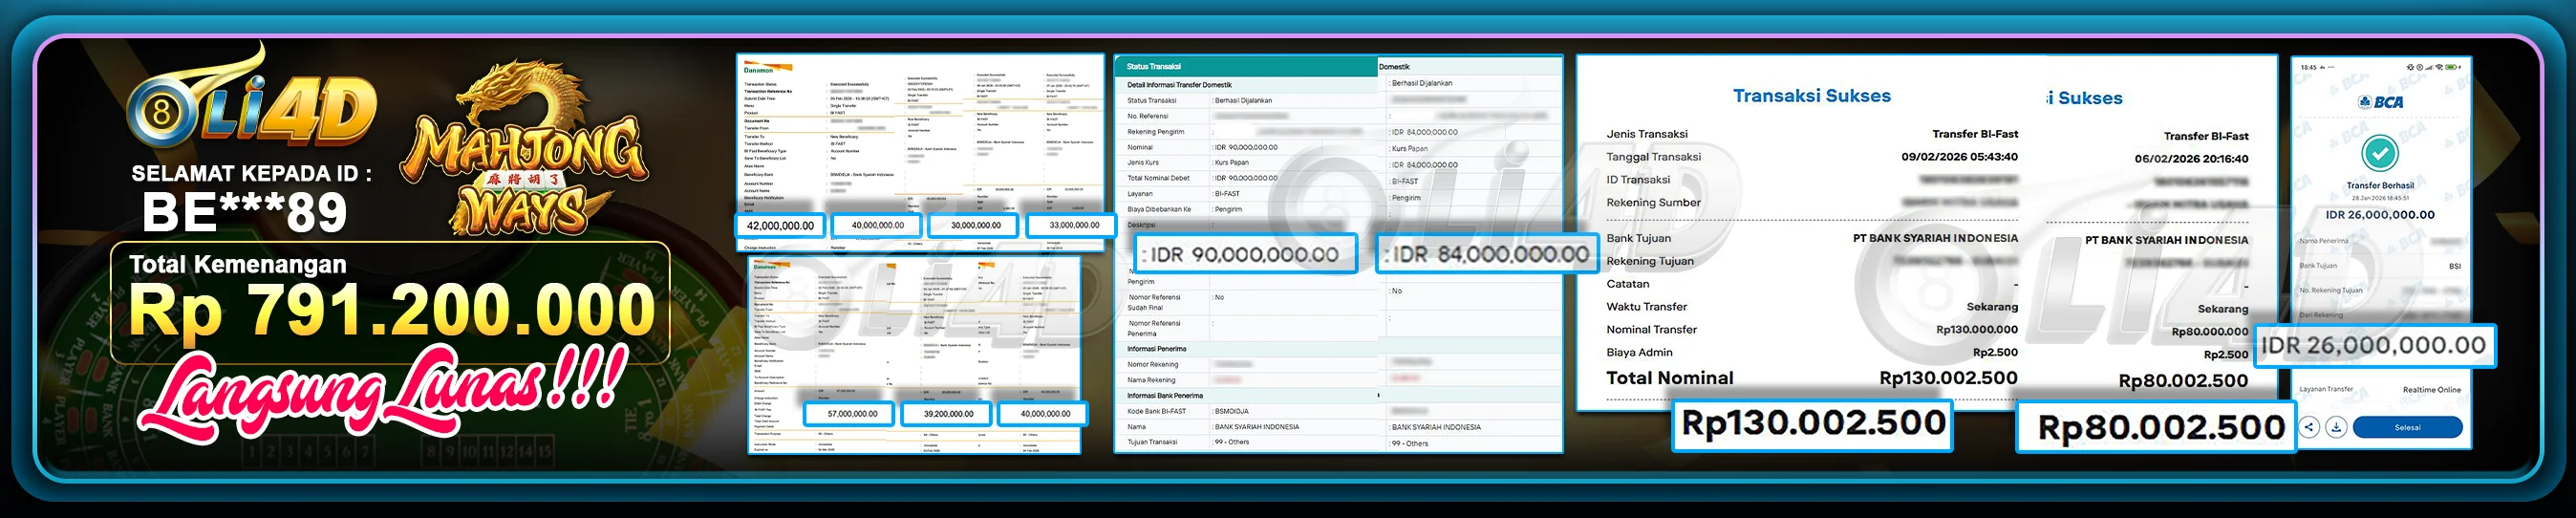Click the green Transfer Berhasil checkmark
Viewport: 2576px width, 518px height.
coord(2379,153)
